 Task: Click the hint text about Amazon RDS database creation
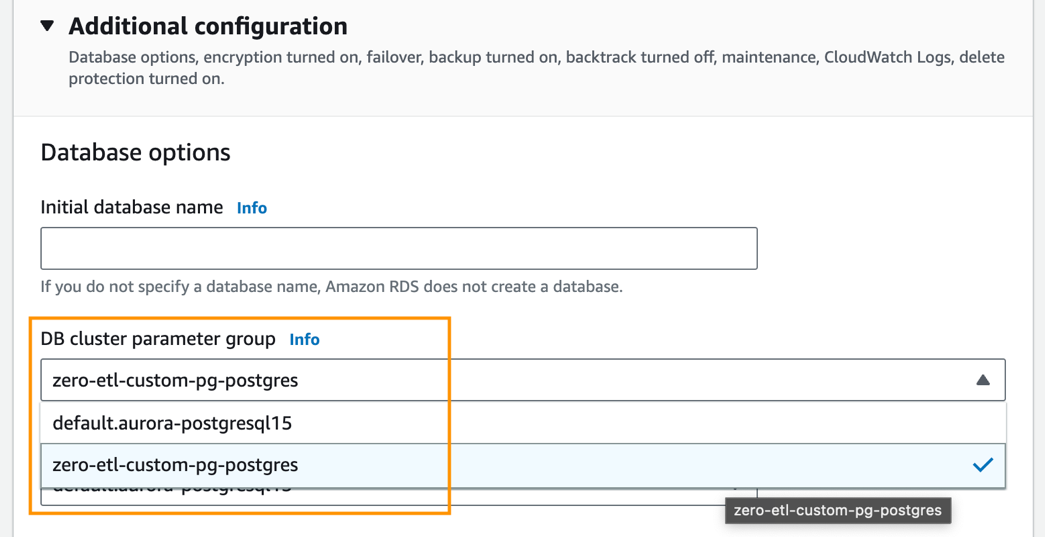click(331, 287)
